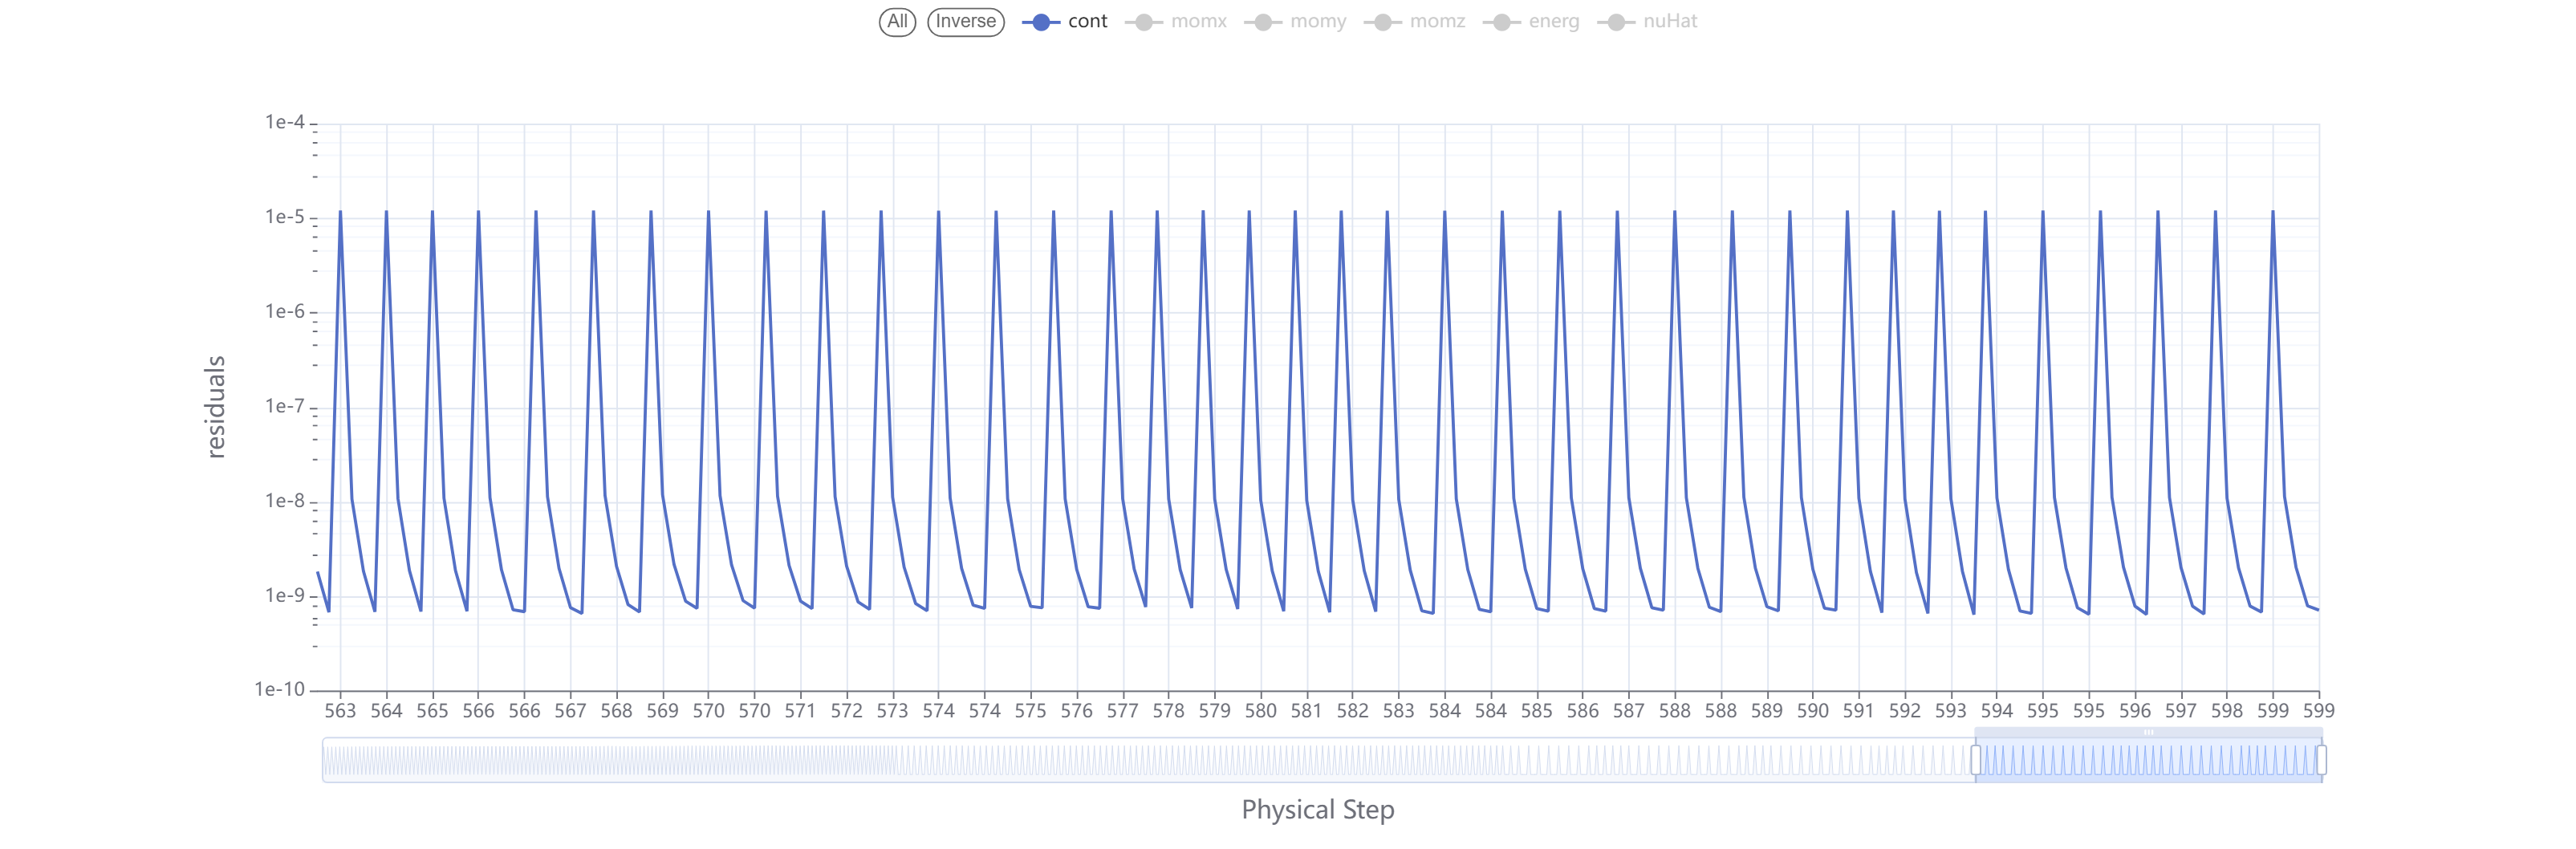Click the 1e-5 label on y-axis
The width and height of the screenshot is (2576, 849).
point(284,217)
